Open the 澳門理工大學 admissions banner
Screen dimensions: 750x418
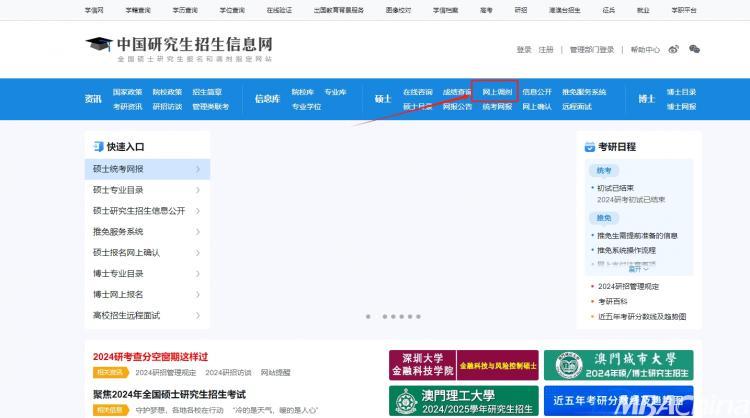click(x=463, y=401)
